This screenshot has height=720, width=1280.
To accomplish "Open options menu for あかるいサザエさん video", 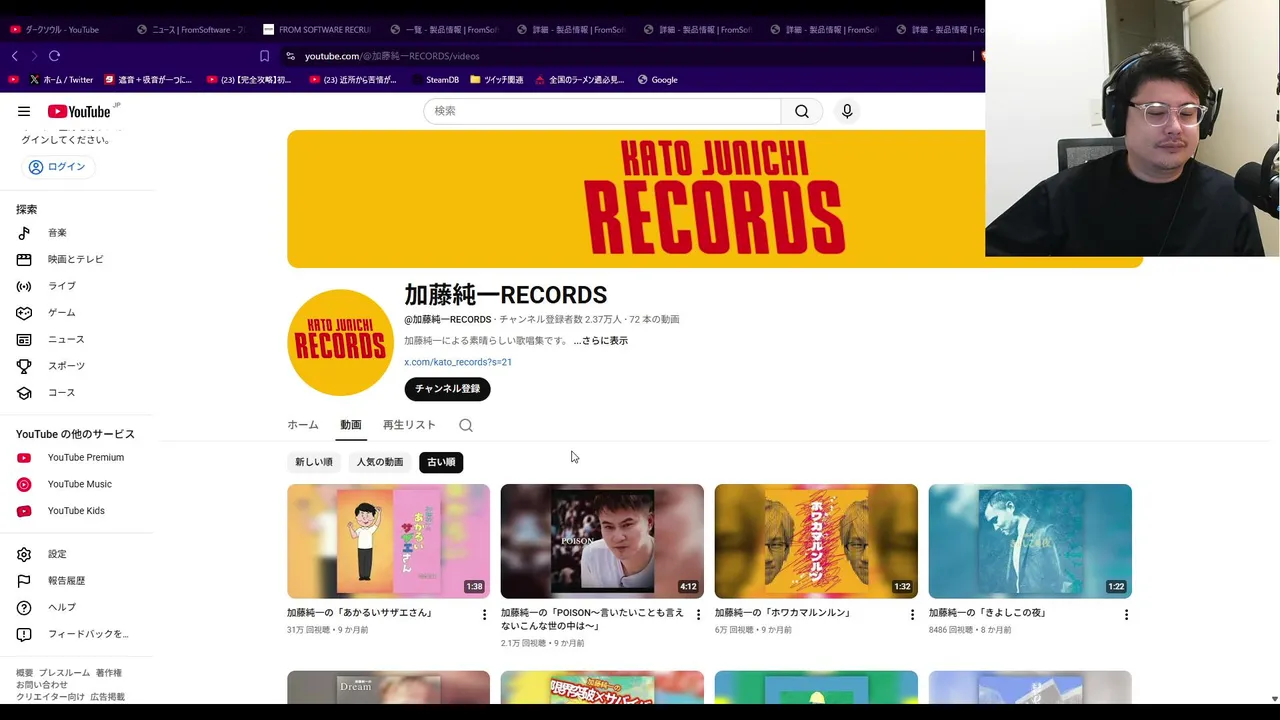I will click(484, 615).
